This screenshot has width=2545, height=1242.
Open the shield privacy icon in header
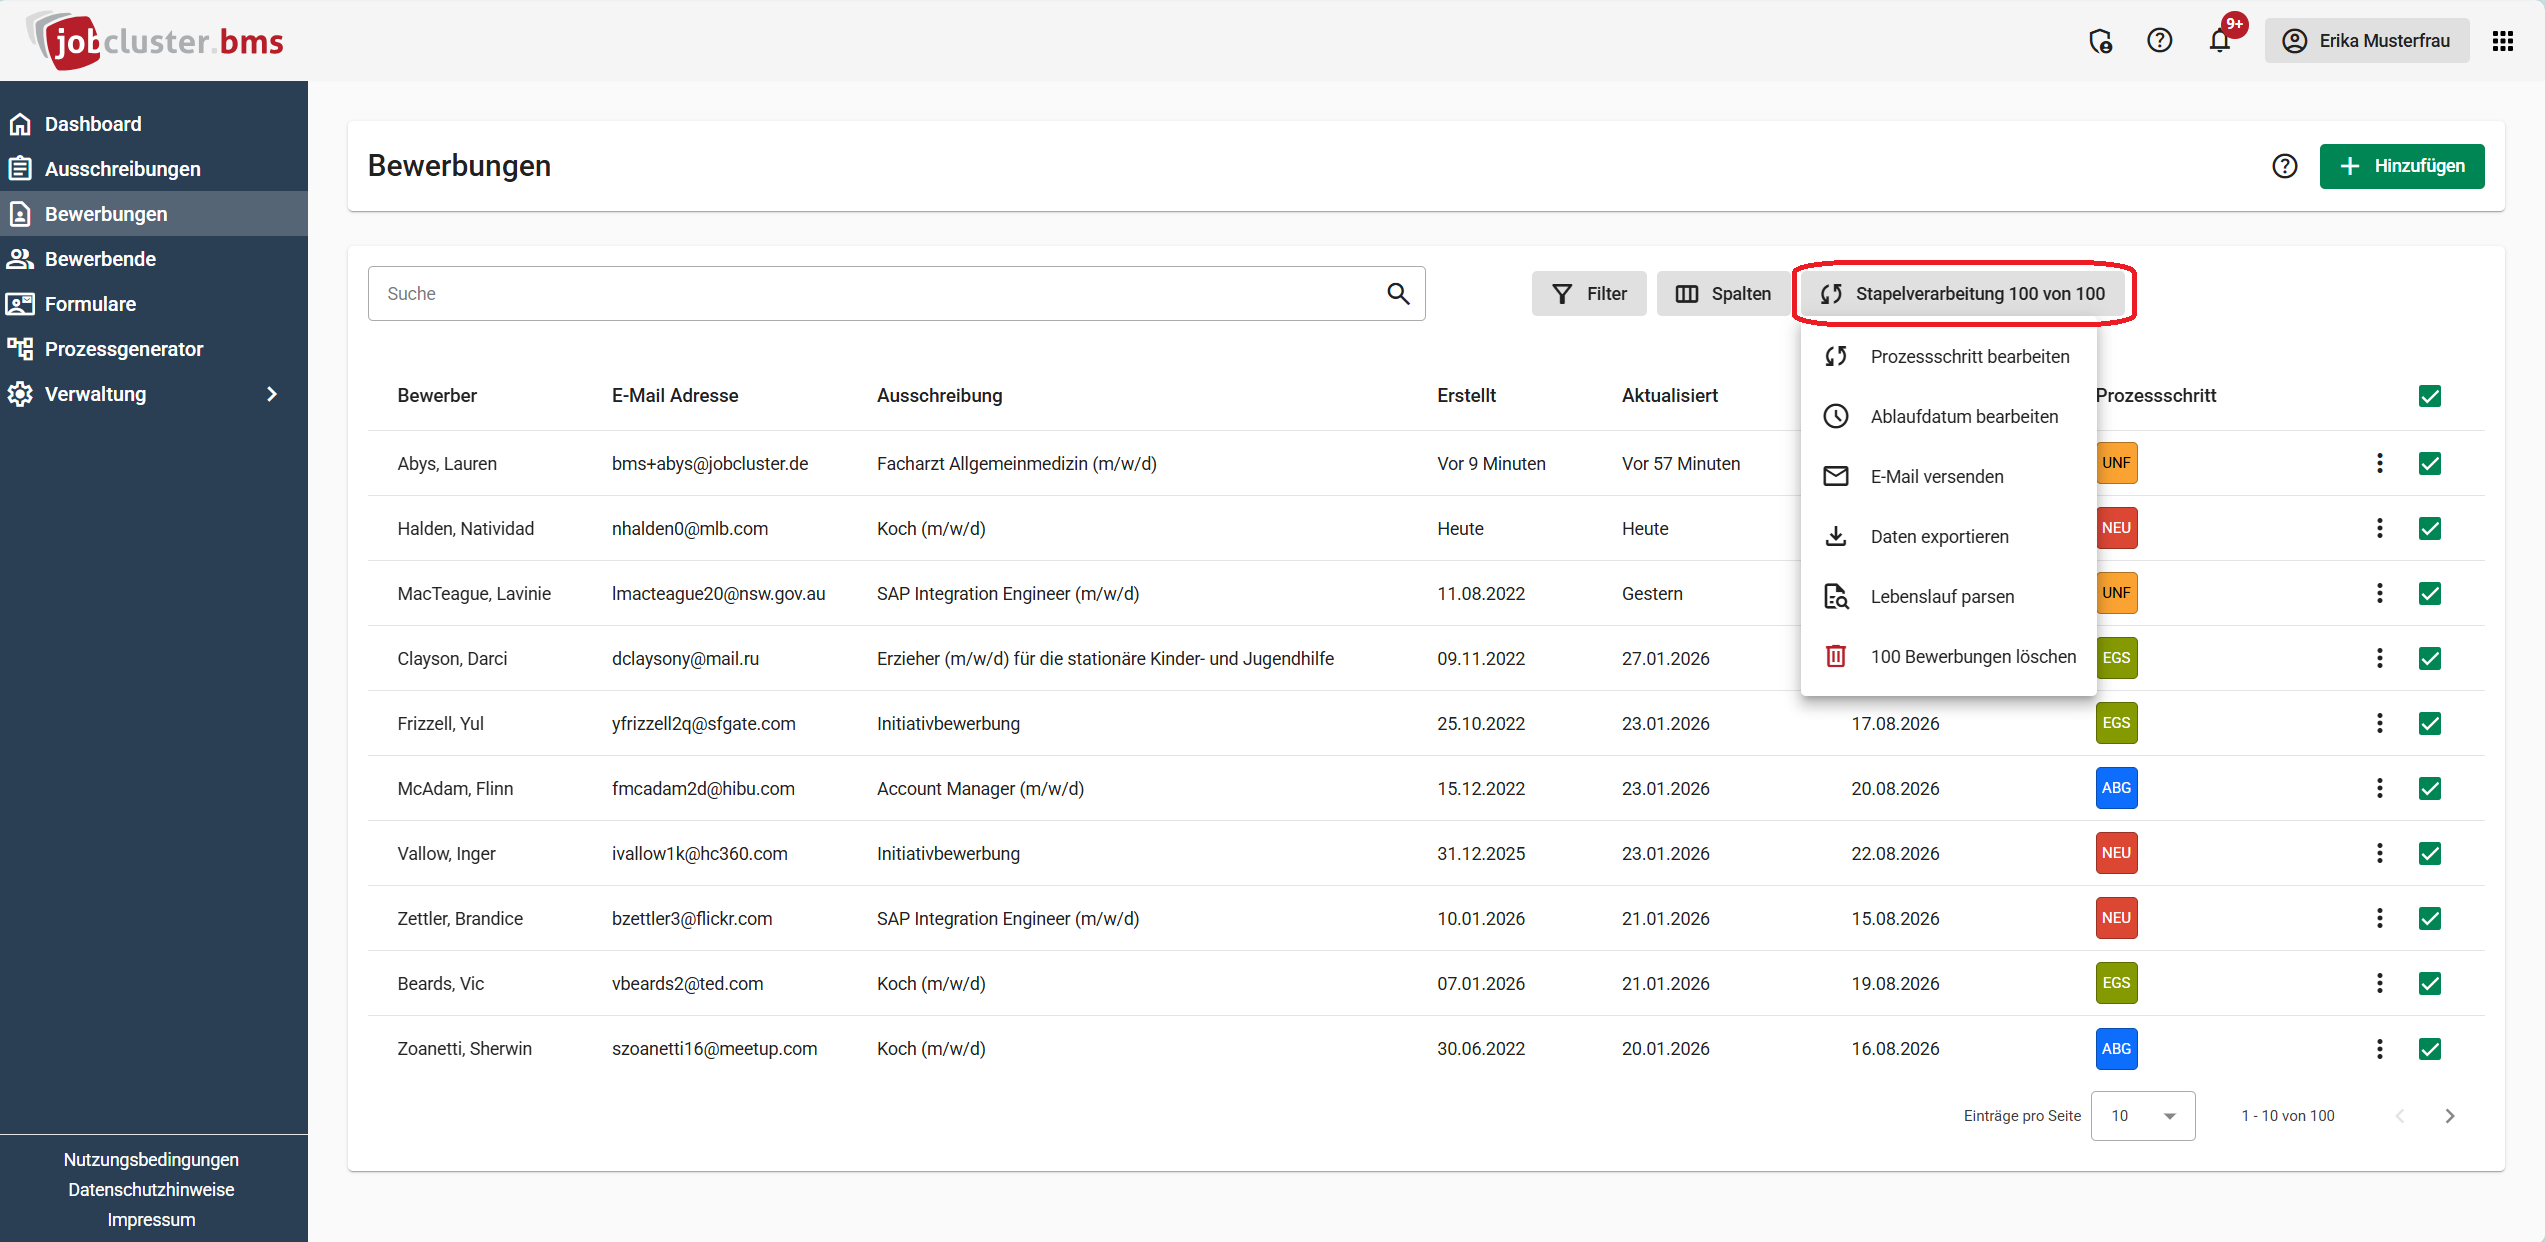(2100, 41)
